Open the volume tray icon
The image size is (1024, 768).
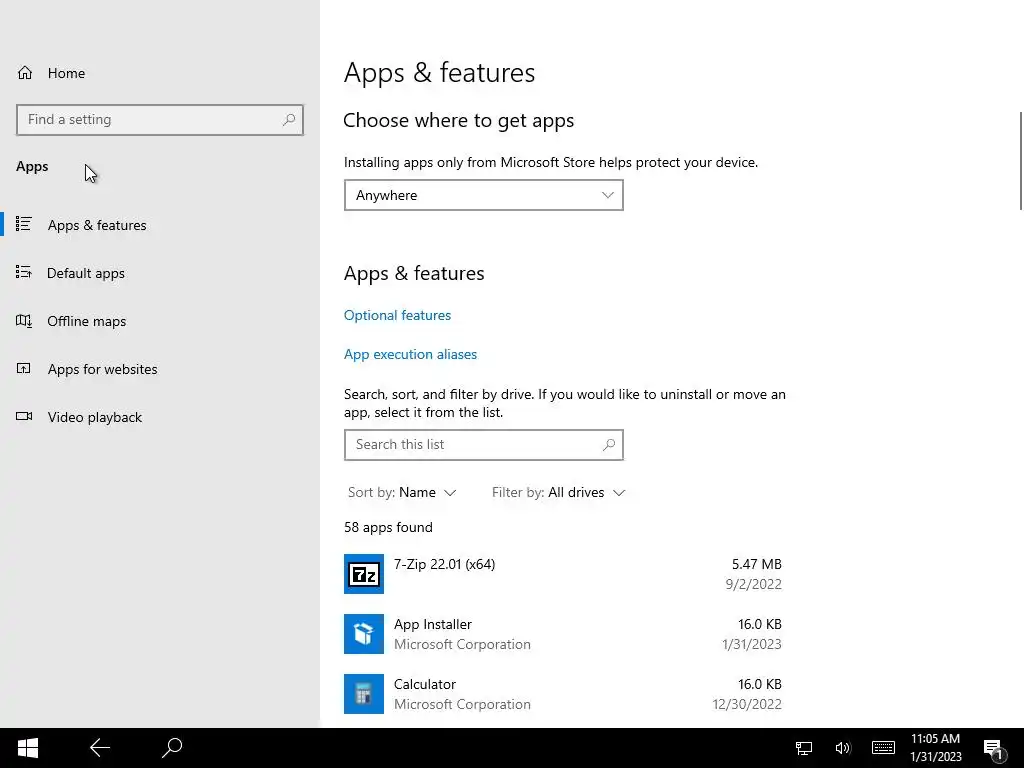coord(843,748)
